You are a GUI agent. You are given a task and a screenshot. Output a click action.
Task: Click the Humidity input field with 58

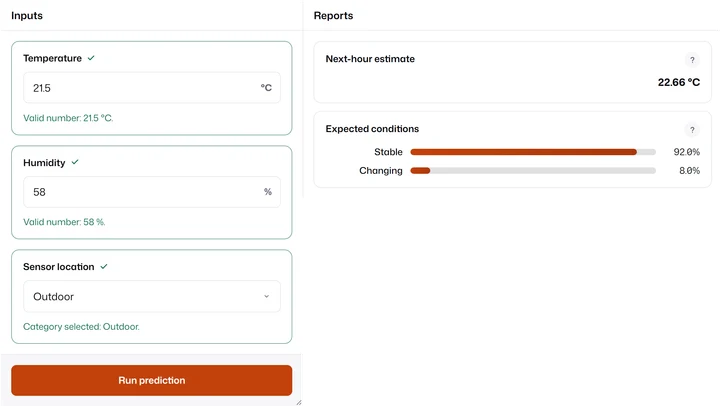coord(152,192)
